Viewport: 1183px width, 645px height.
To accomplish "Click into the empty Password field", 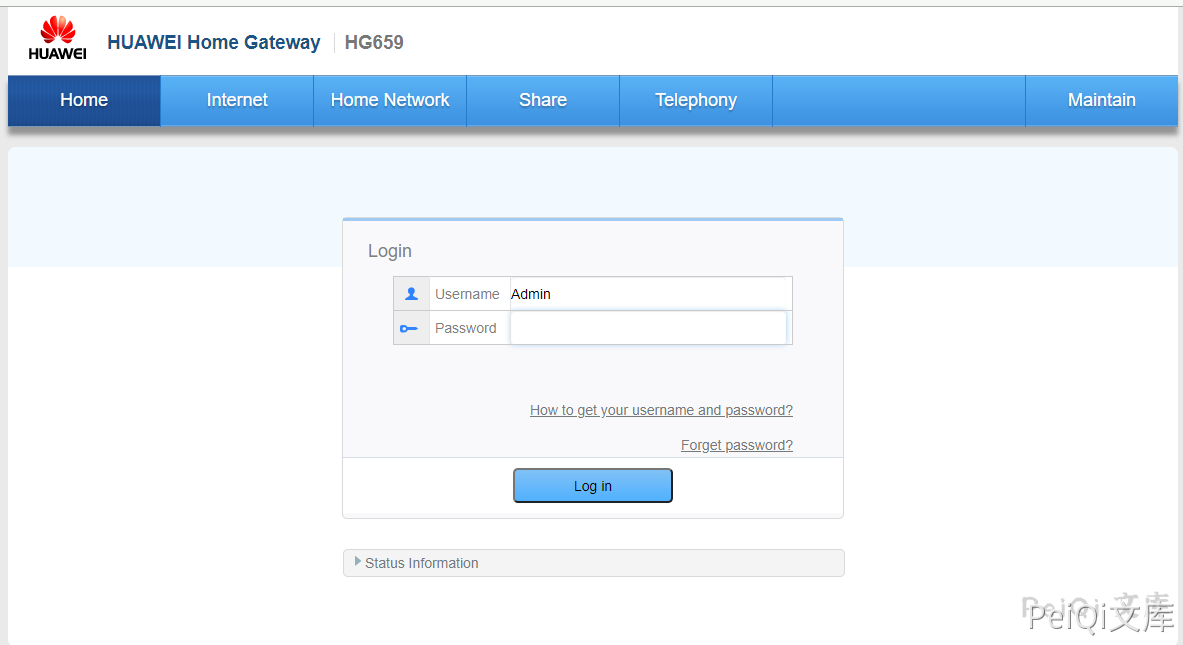I will click(648, 328).
